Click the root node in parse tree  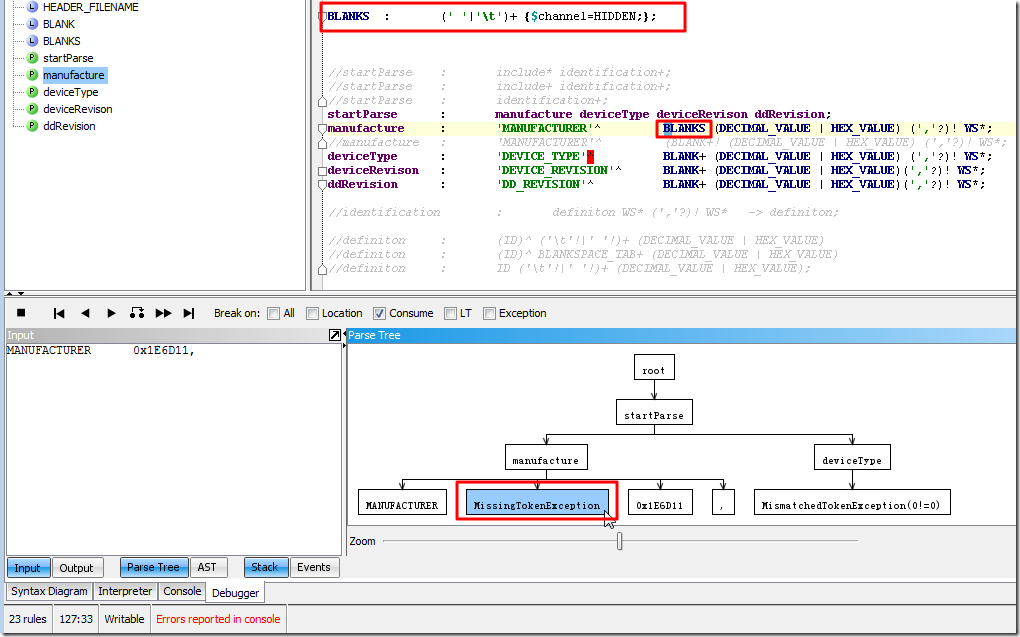coord(654,367)
